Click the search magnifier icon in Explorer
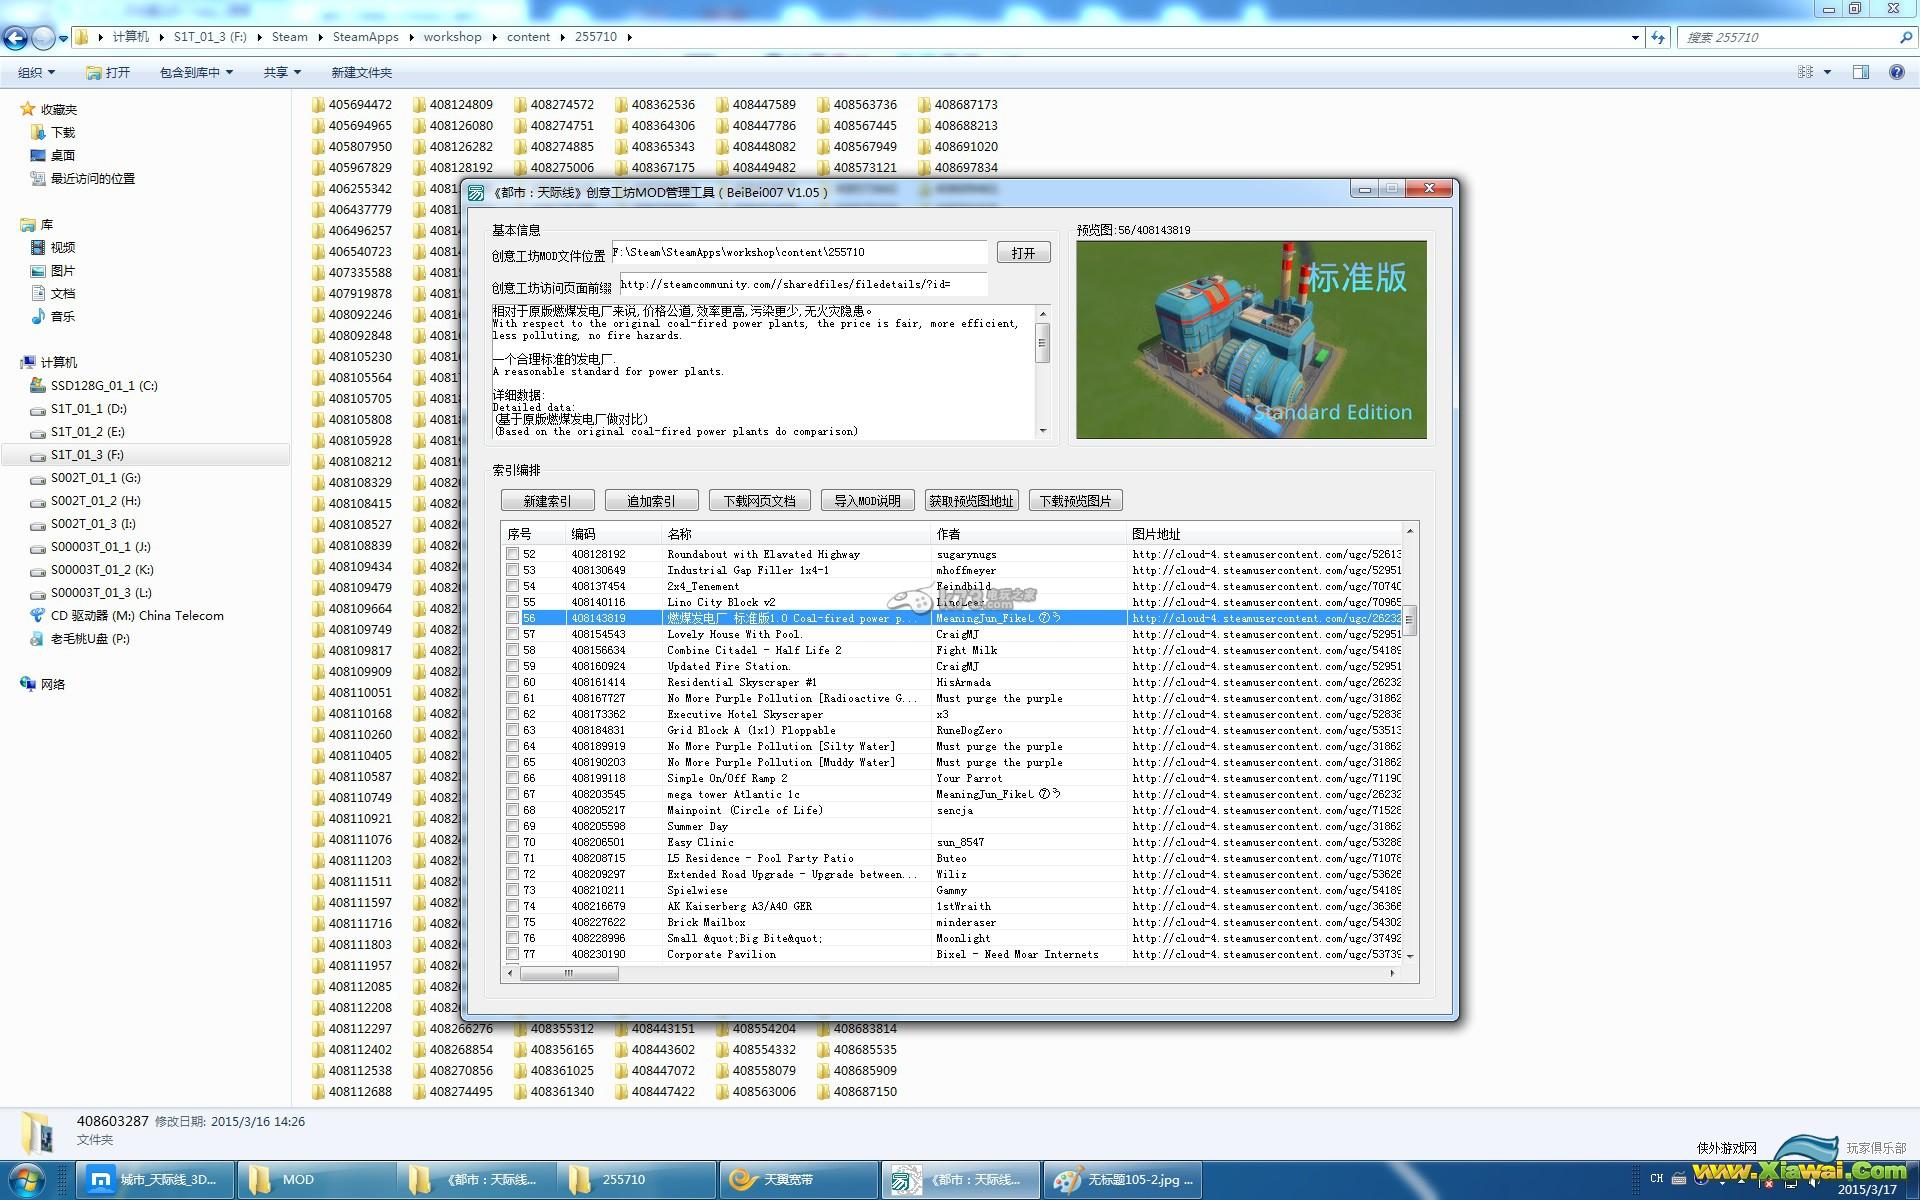The width and height of the screenshot is (1920, 1200). 1905,37
